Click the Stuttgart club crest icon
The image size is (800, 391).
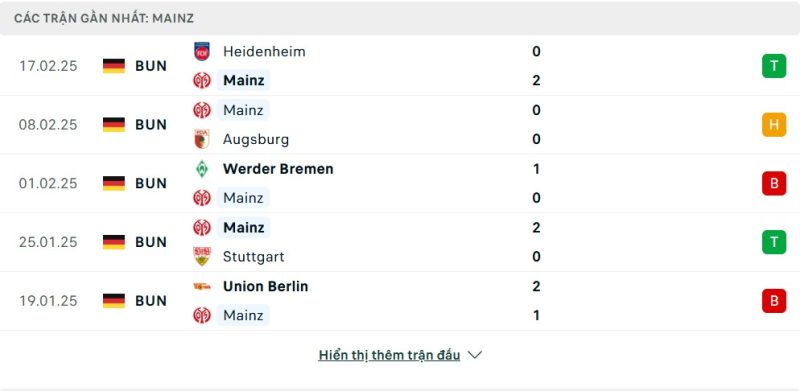coord(202,256)
